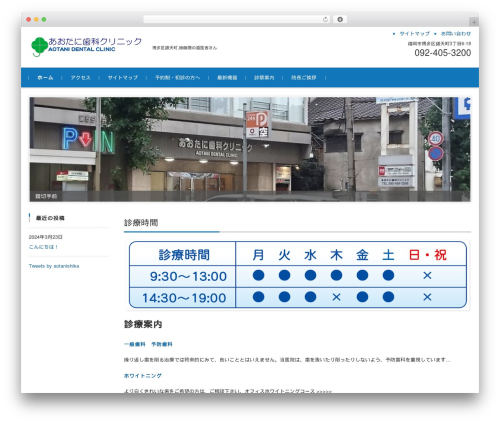Image resolution: width=500 pixels, height=423 pixels.
Task: Open a new tab with plus button
Action: click(x=474, y=22)
